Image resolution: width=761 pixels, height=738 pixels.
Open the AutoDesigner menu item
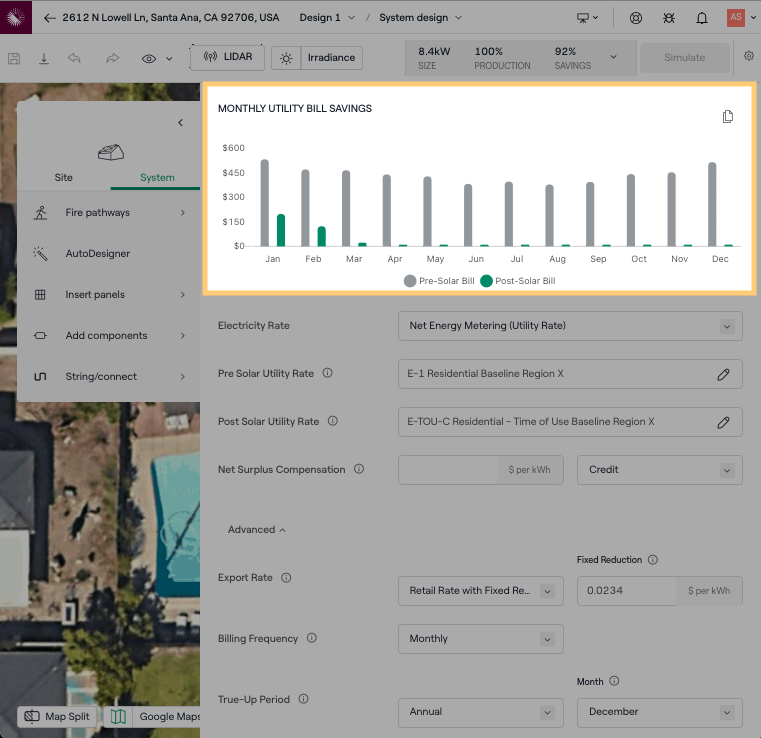98,254
